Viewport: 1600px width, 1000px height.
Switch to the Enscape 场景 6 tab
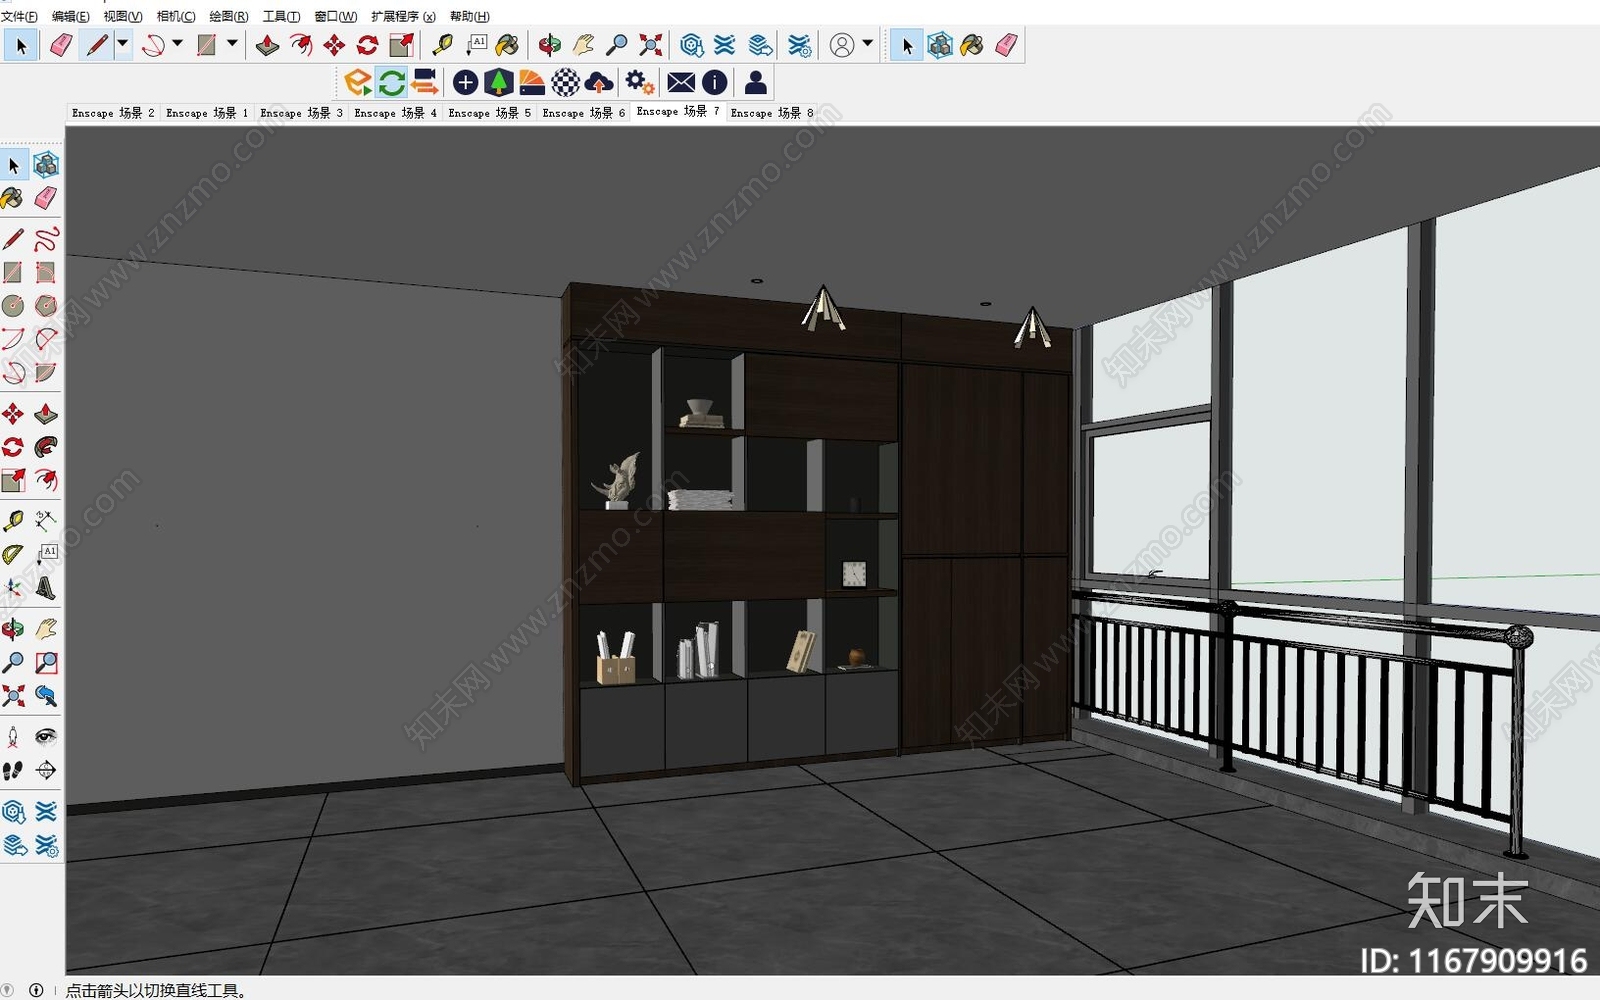point(583,113)
